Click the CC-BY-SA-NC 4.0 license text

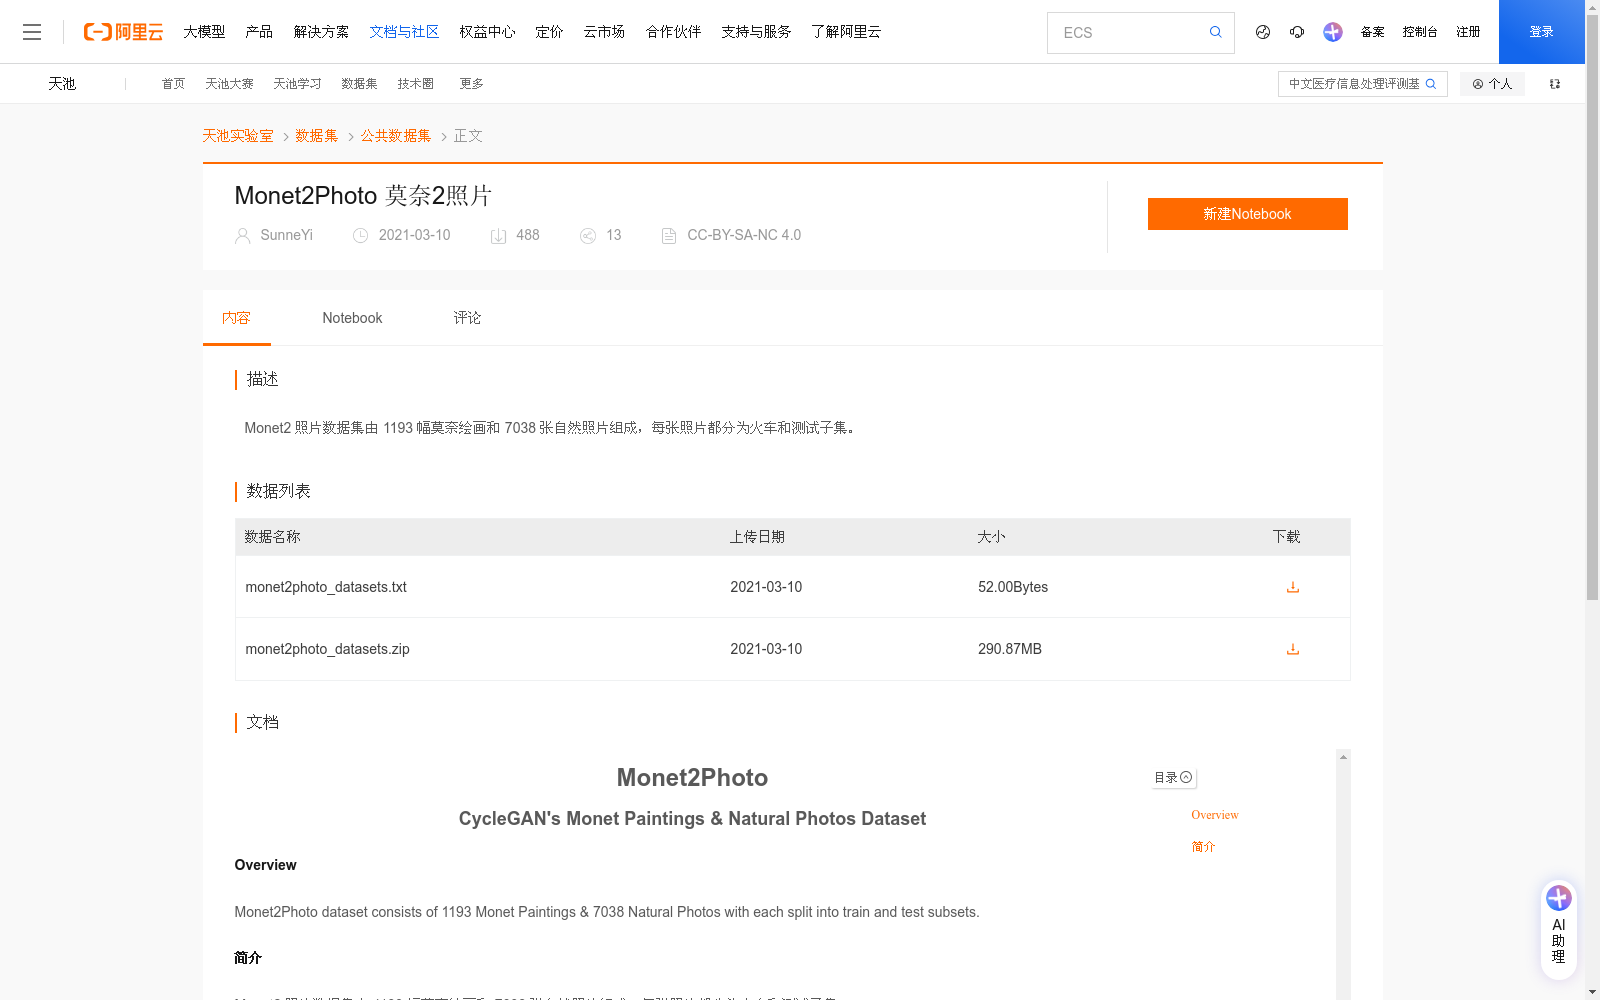[x=744, y=235]
